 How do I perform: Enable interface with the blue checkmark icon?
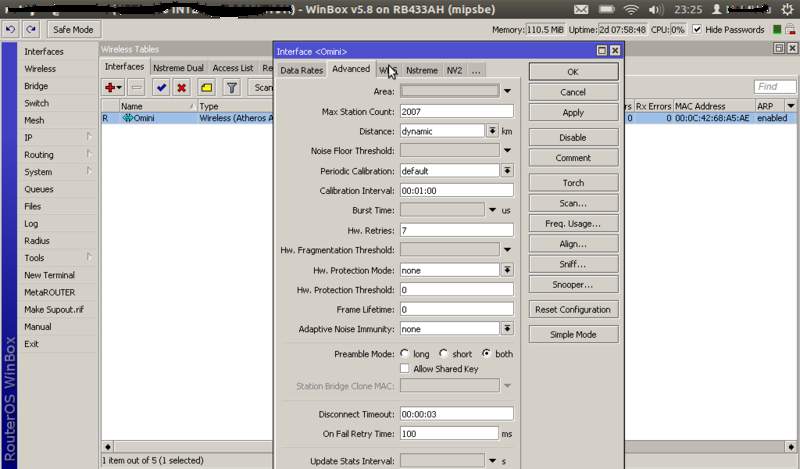(161, 88)
